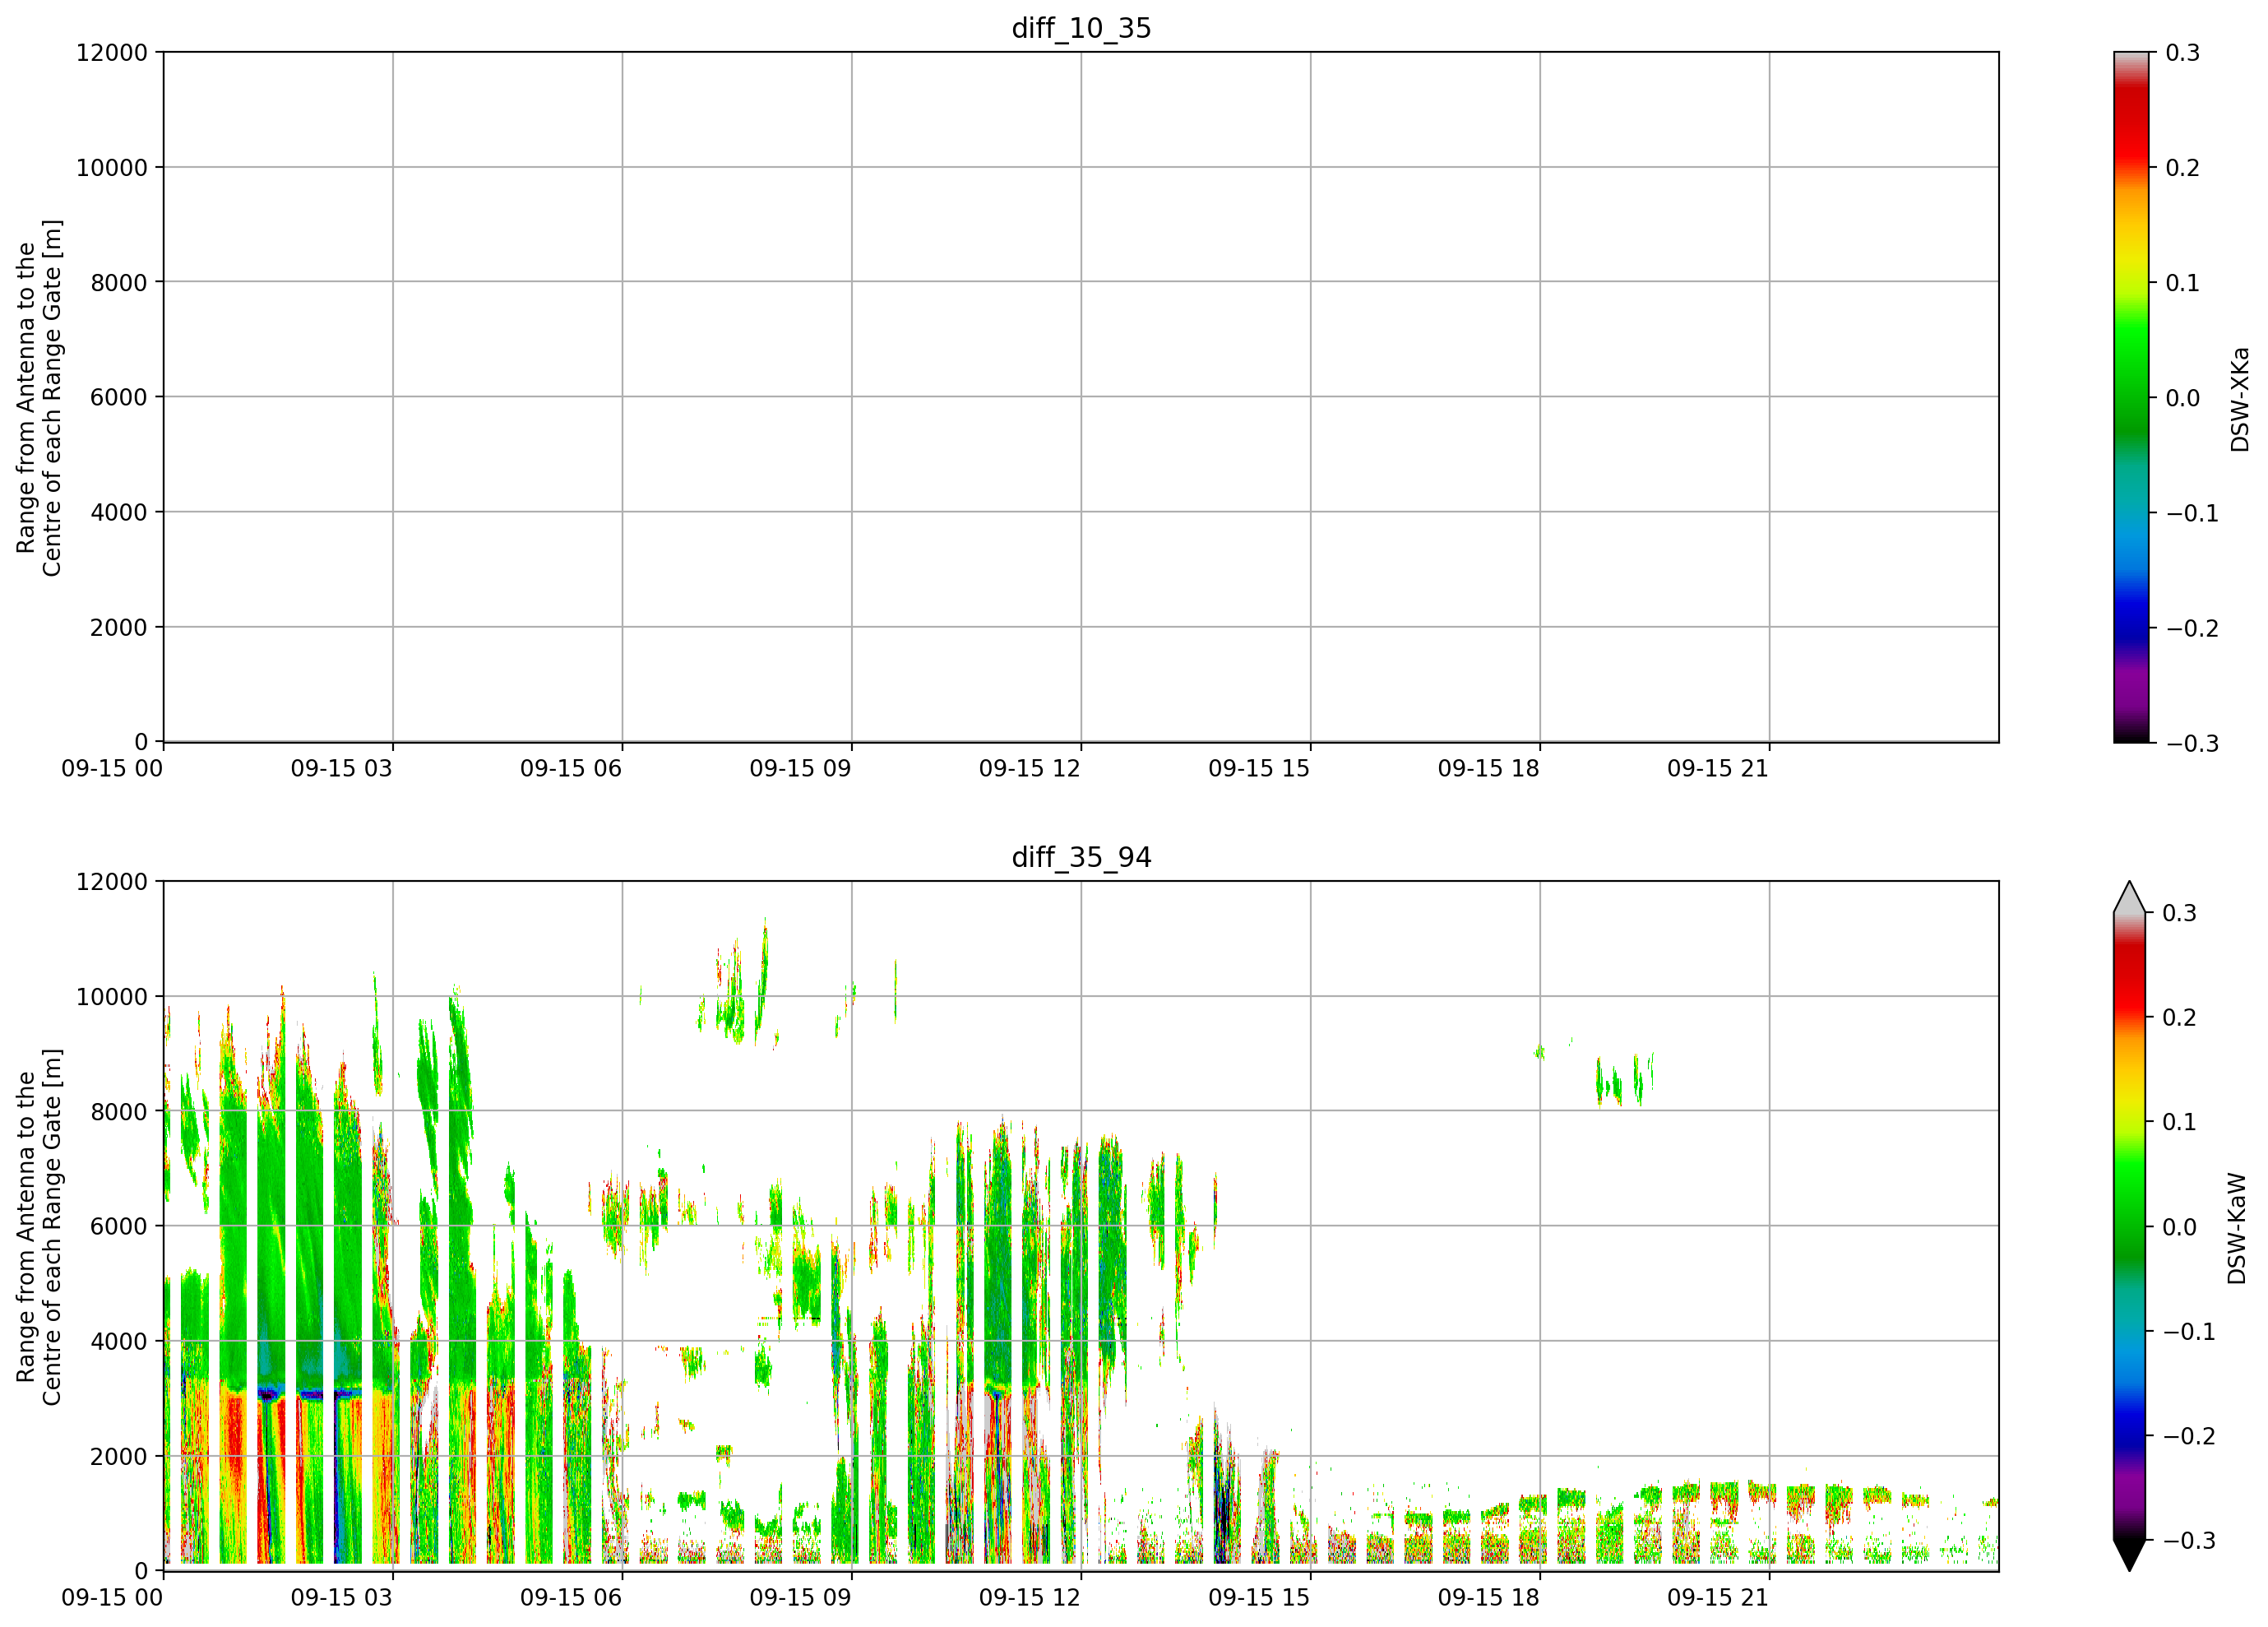This screenshot has width=2268, height=1627.
Task: Click the 09-15 18 label under the diff_35_94 plot
Action: (1489, 1597)
